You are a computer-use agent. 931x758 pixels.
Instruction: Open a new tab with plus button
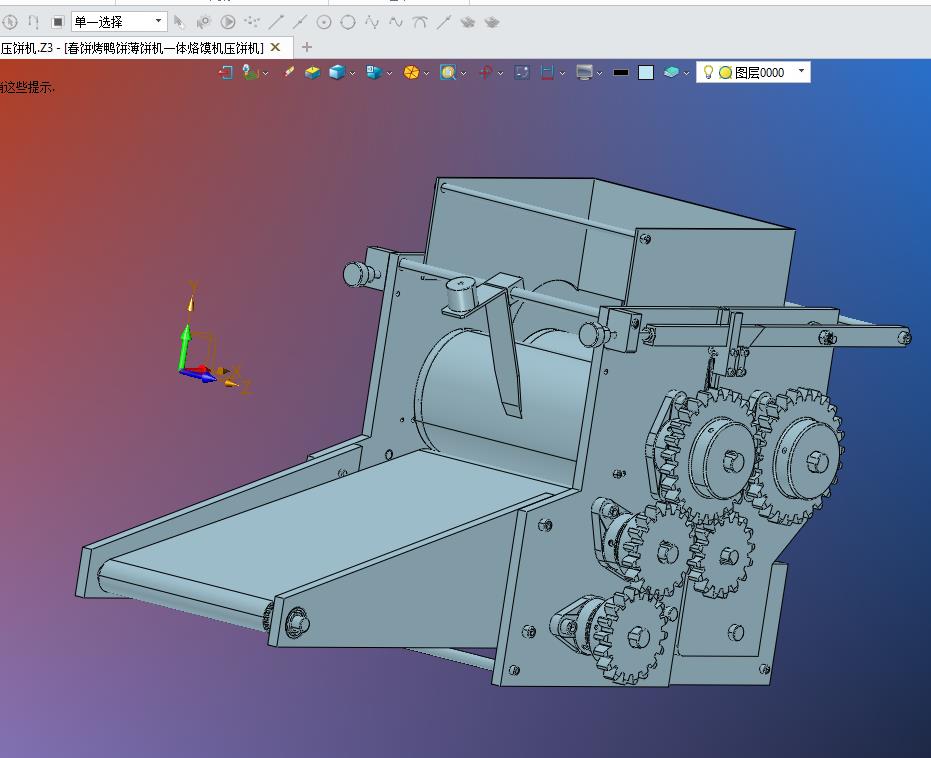(307, 47)
